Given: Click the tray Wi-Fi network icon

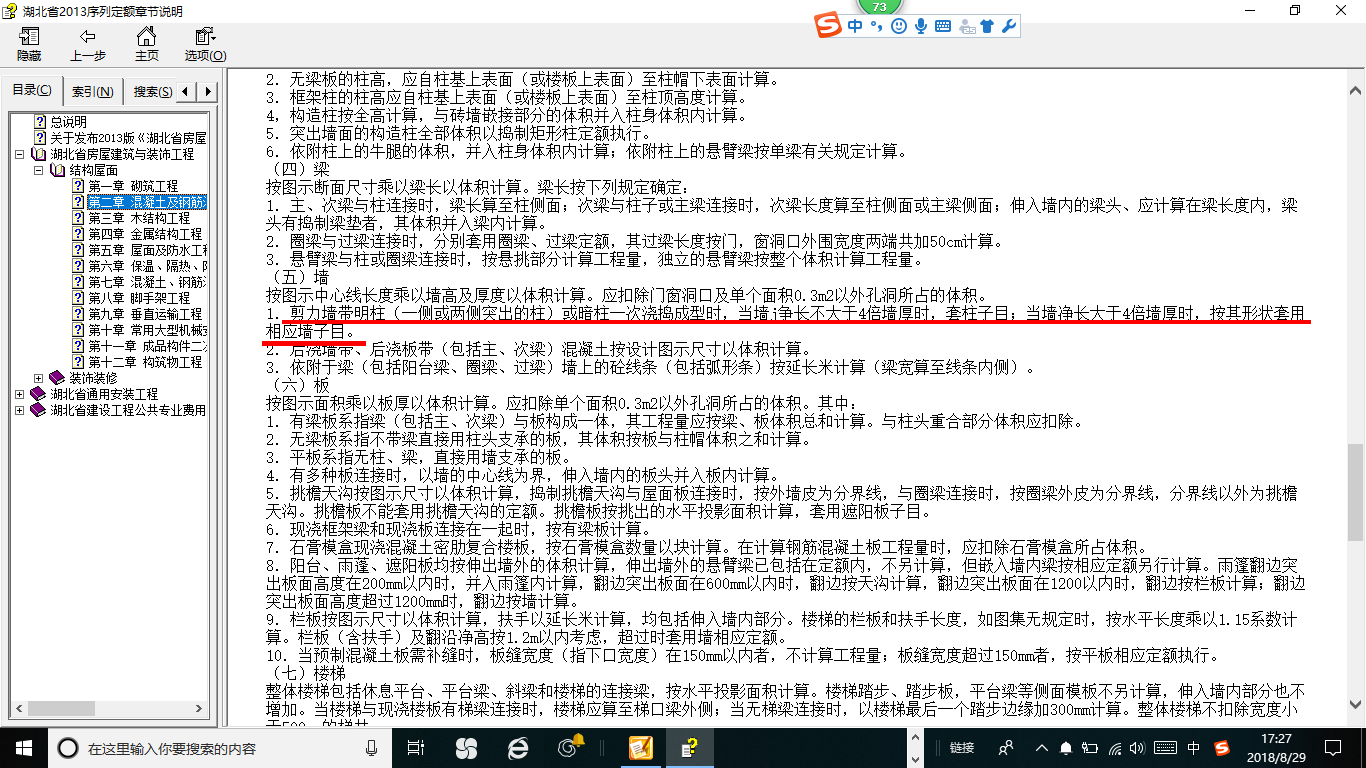Looking at the screenshot, I should tap(1116, 748).
